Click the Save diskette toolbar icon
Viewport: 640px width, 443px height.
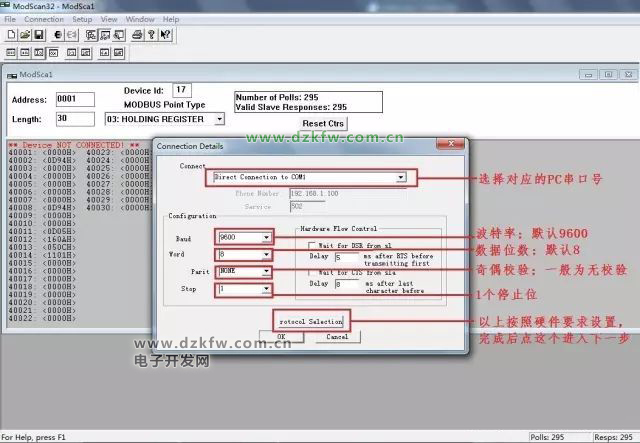[x=38, y=35]
